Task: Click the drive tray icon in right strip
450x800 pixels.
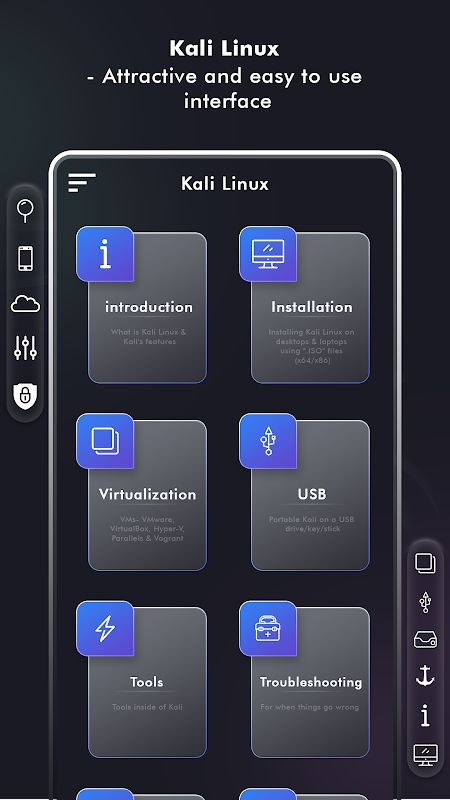Action: tap(425, 639)
